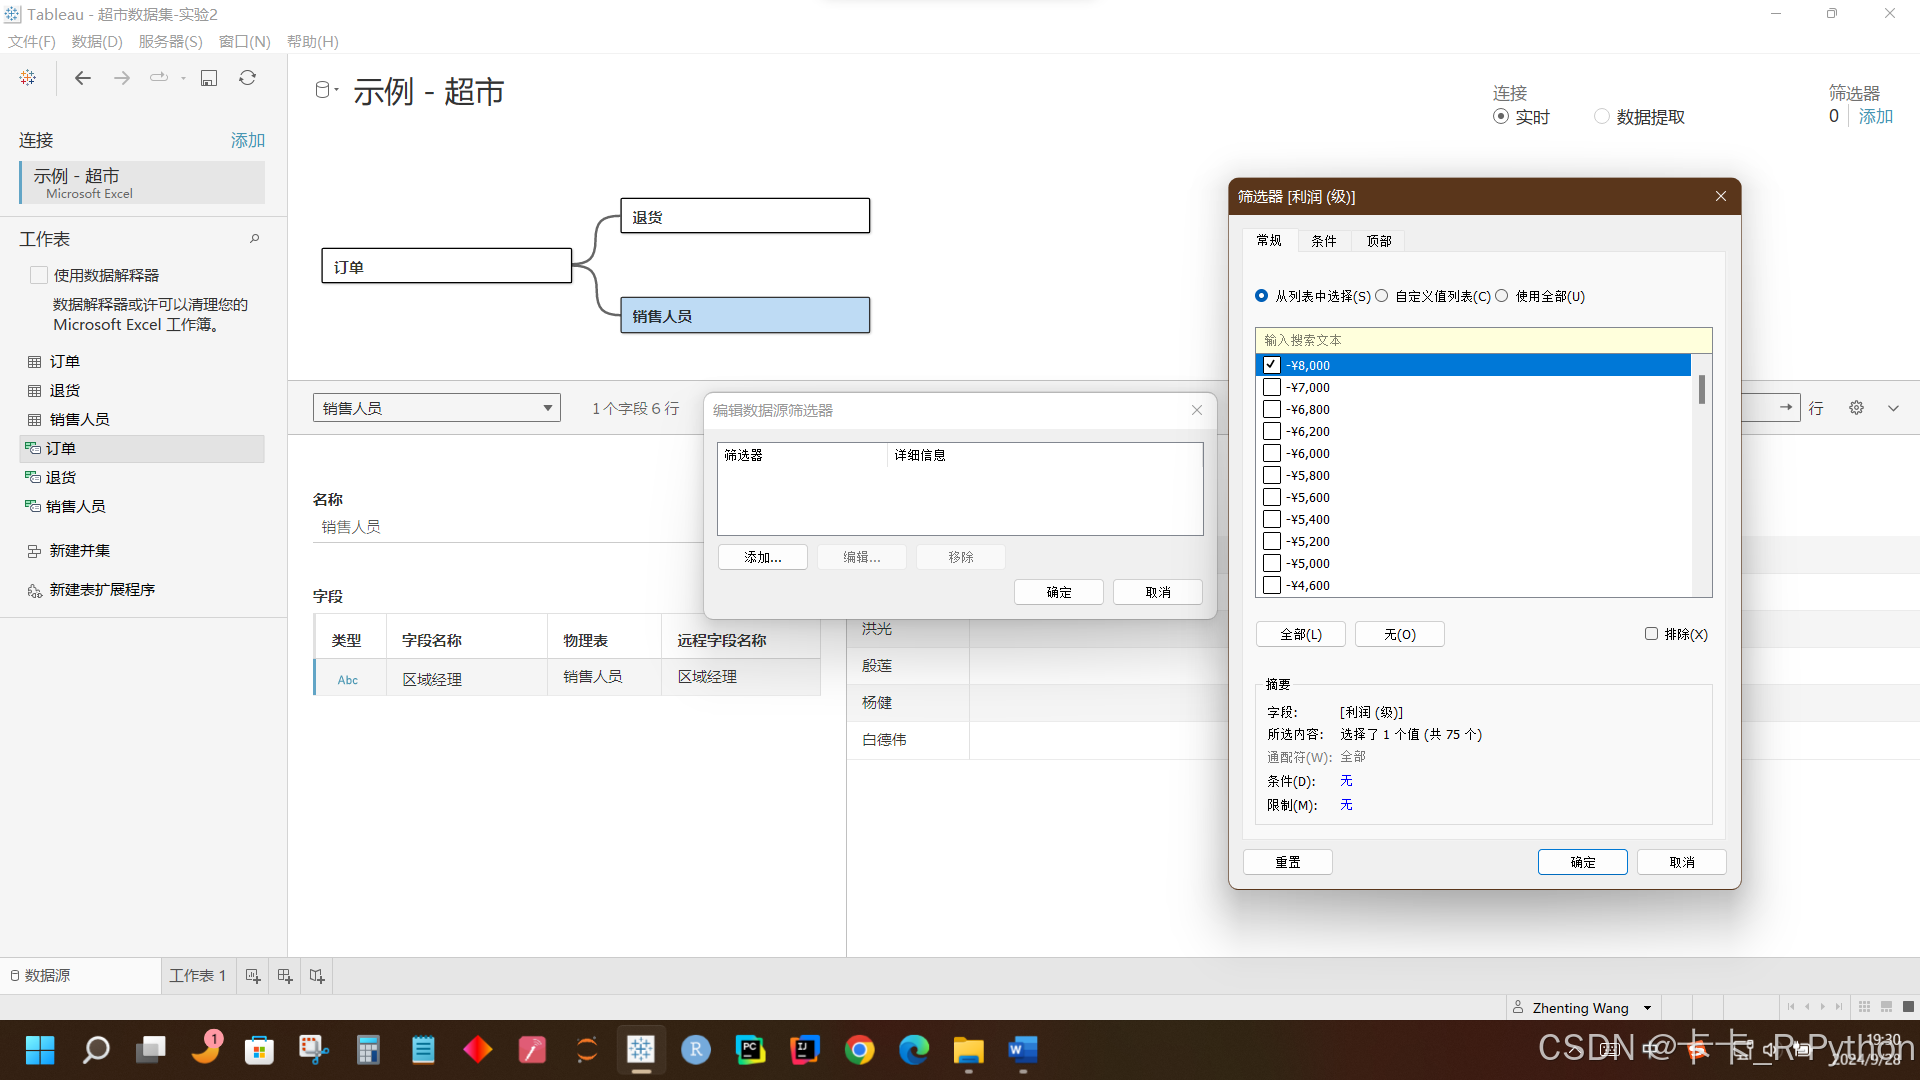Viewport: 1920px width, 1080px height.
Task: Open the settings gear in preview pane
Action: (1856, 408)
